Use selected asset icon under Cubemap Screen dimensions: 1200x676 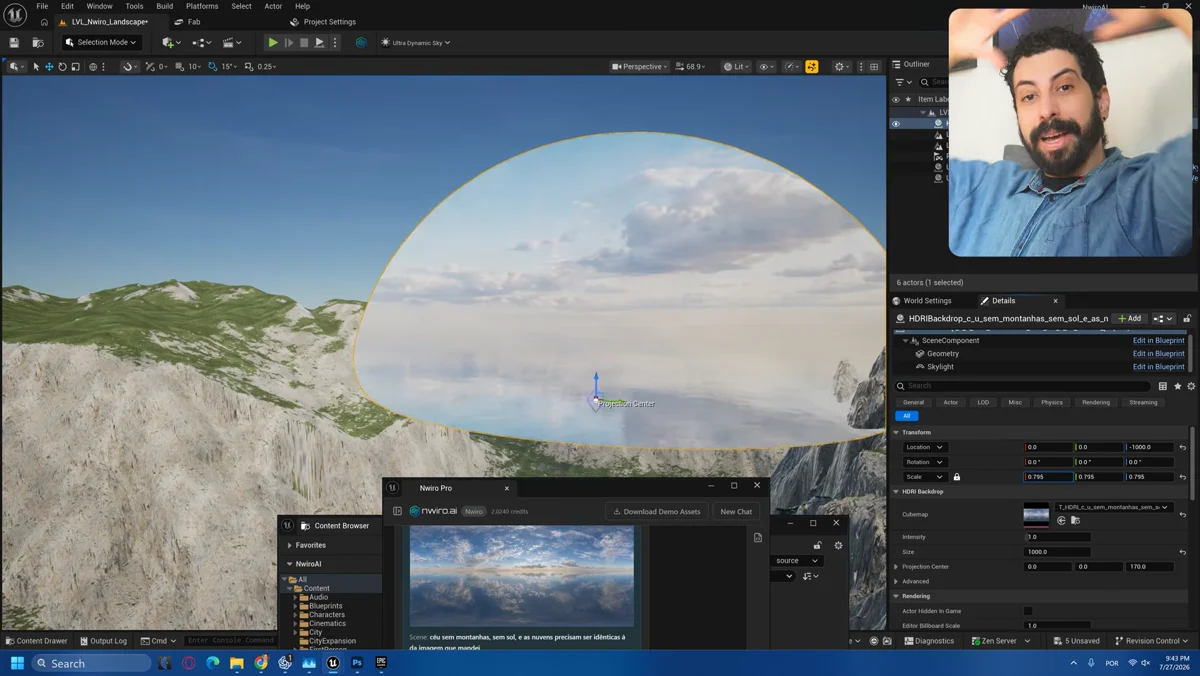click(1062, 520)
